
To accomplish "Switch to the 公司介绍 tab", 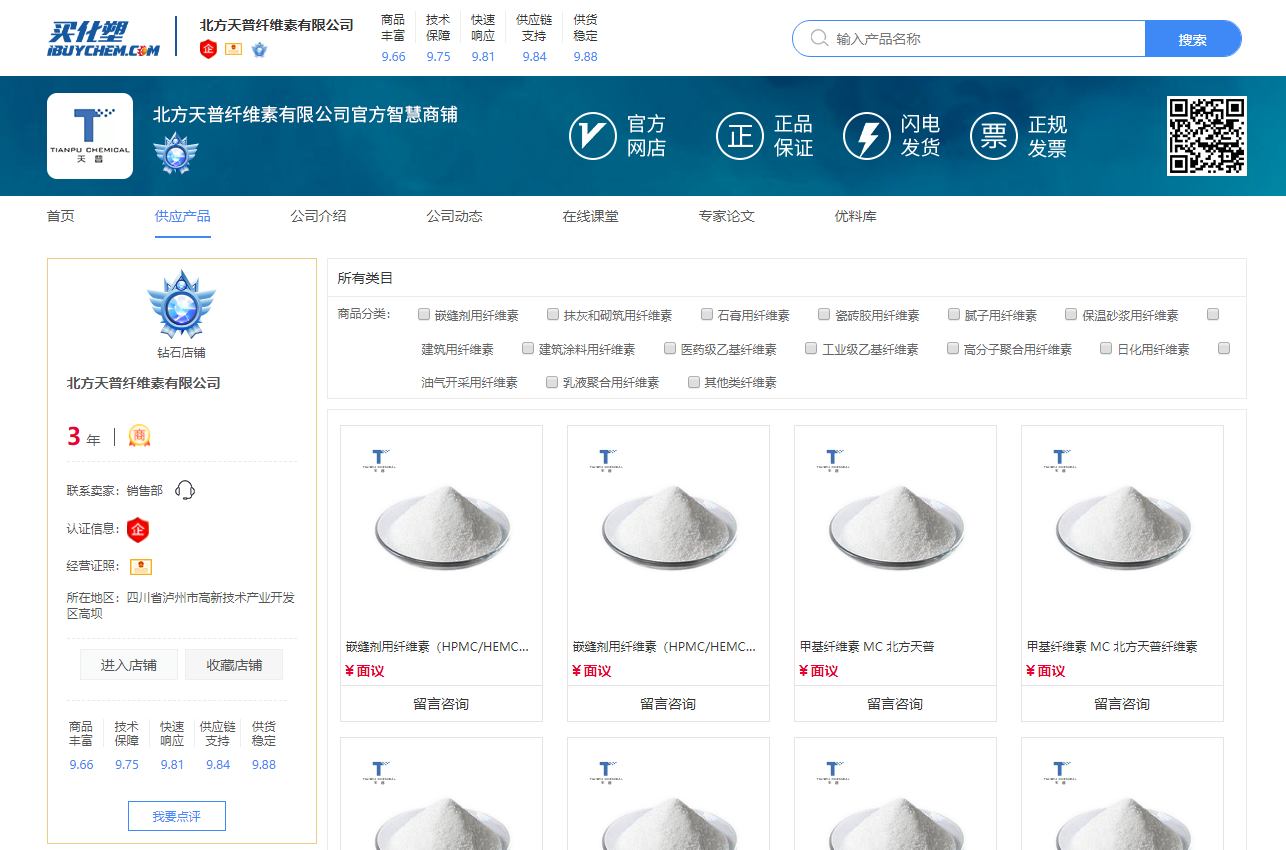I will click(318, 216).
